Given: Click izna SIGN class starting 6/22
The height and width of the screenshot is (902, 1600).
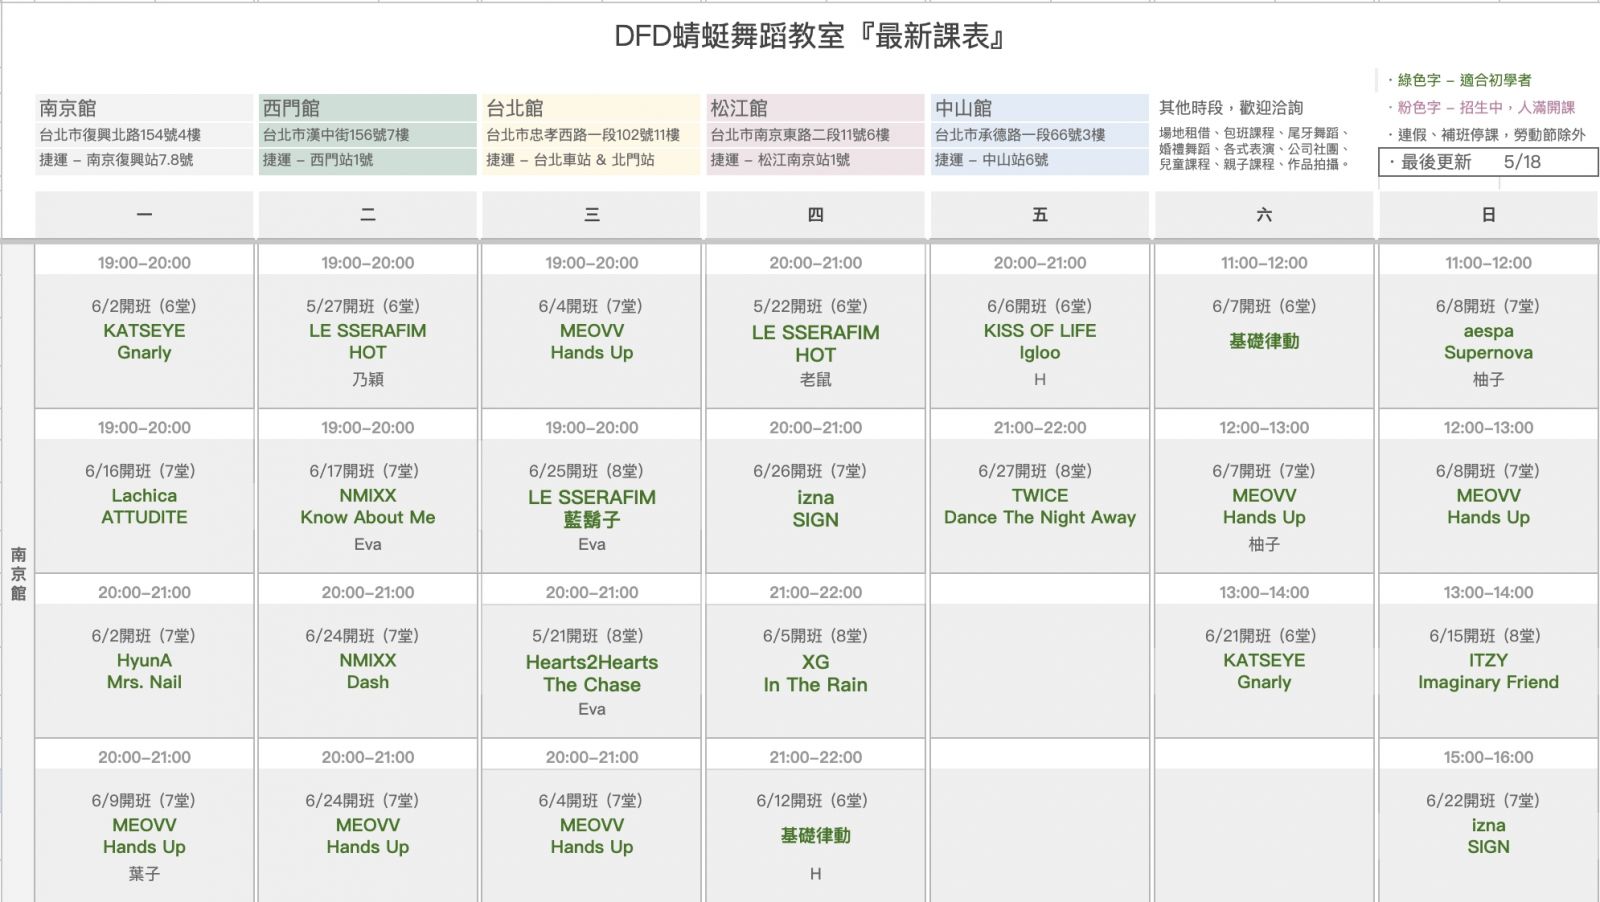Looking at the screenshot, I should (x=1488, y=836).
